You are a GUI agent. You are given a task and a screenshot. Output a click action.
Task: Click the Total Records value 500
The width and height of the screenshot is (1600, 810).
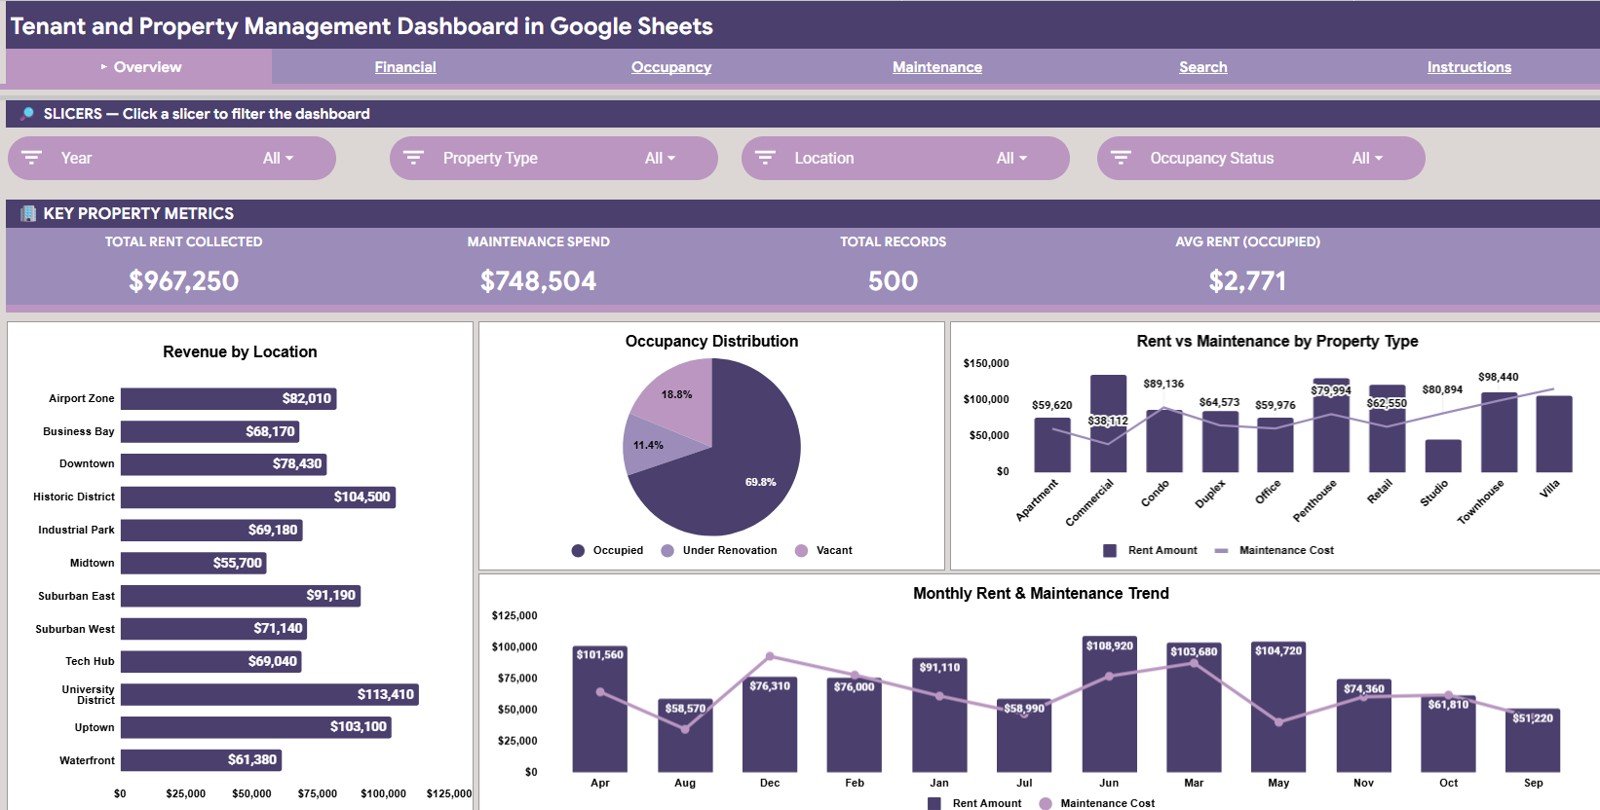coord(893,281)
